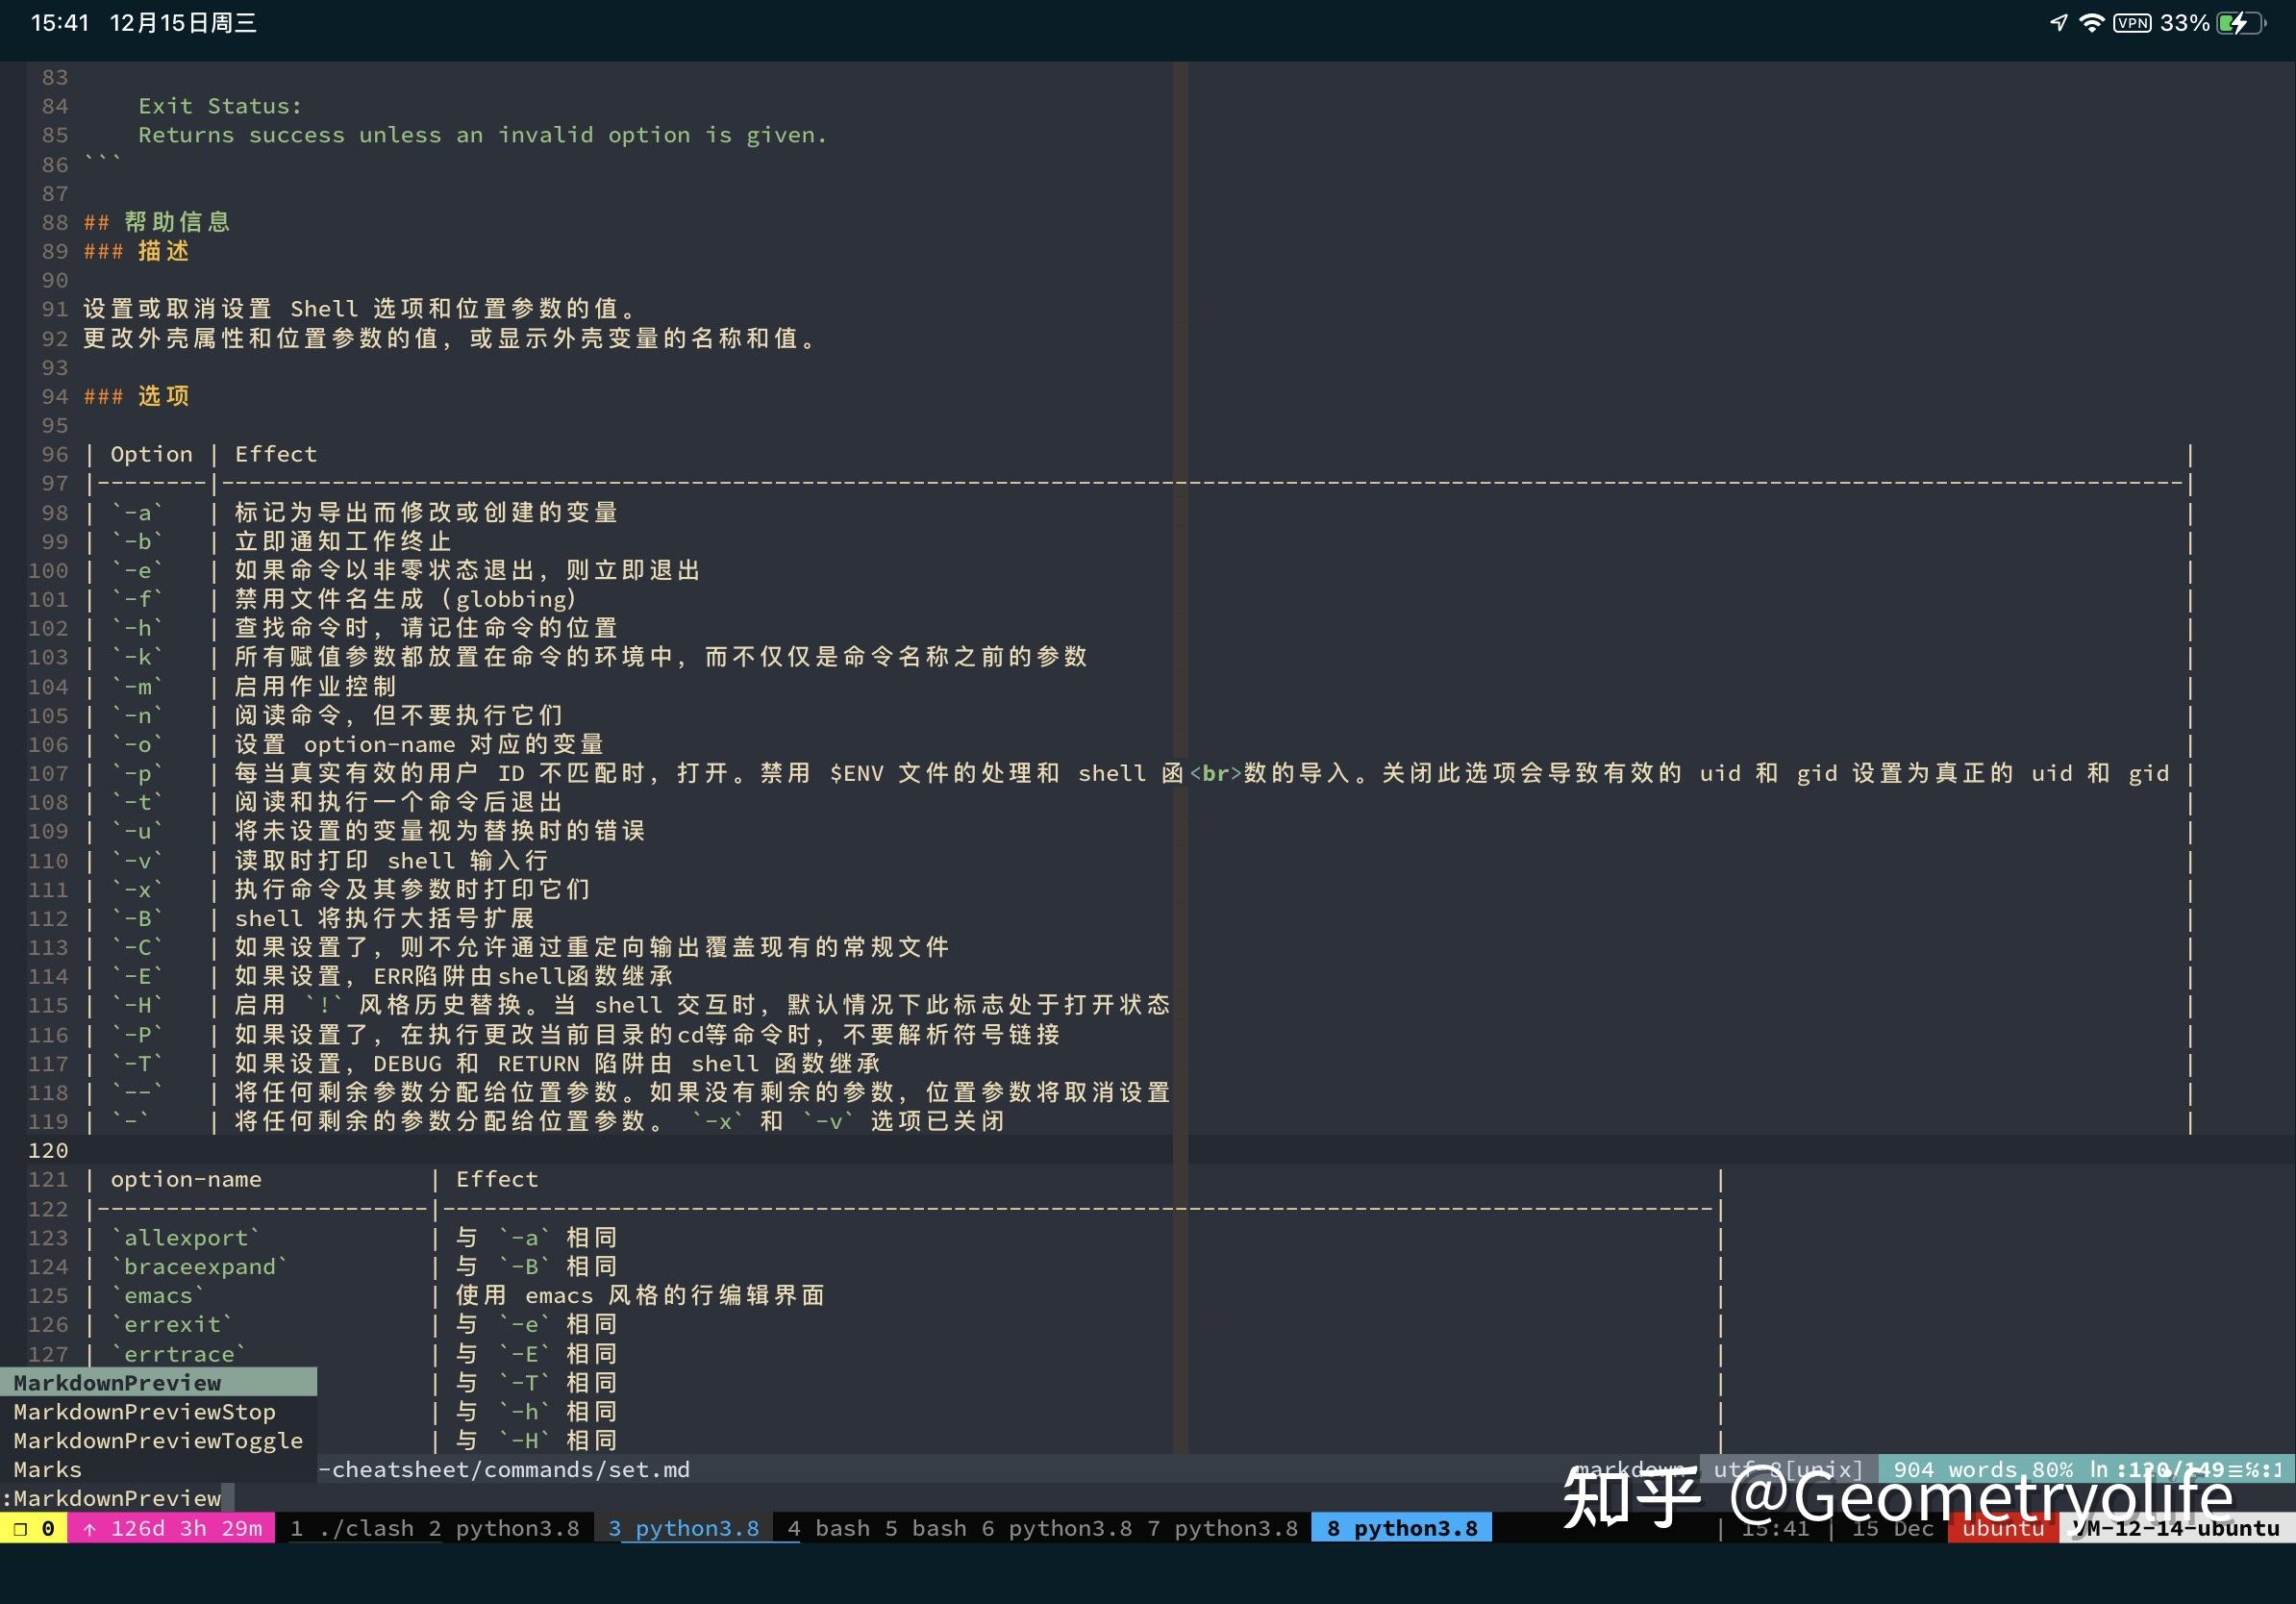The image size is (2296, 1604).
Task: Click the '<br>' tag on line 107
Action: point(1216,773)
